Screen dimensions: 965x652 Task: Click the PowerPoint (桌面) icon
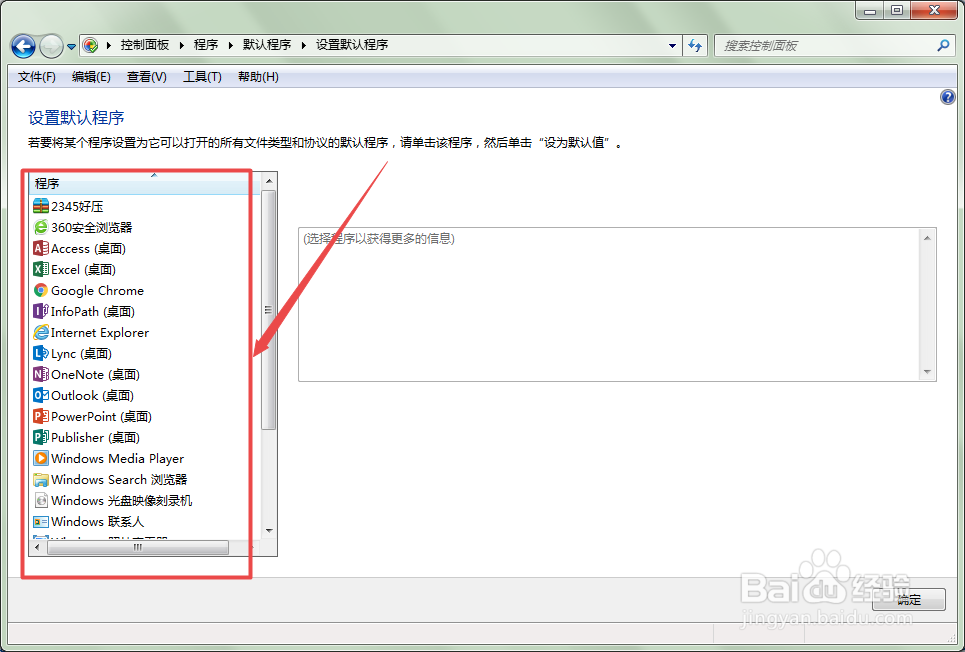(41, 416)
